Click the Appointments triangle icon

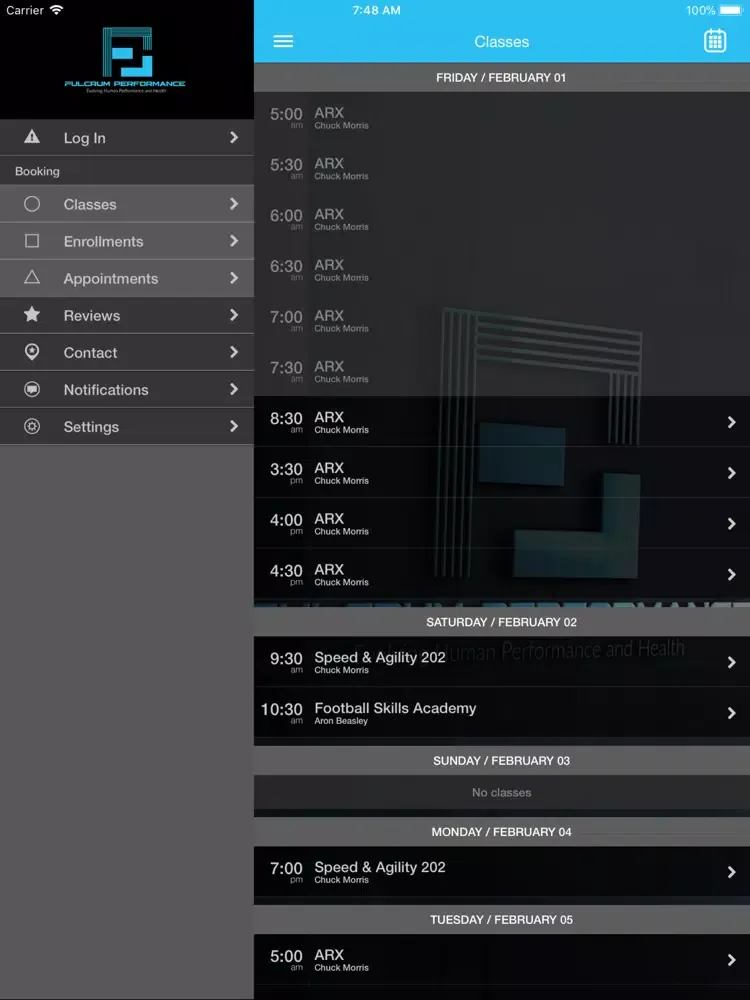(32, 277)
